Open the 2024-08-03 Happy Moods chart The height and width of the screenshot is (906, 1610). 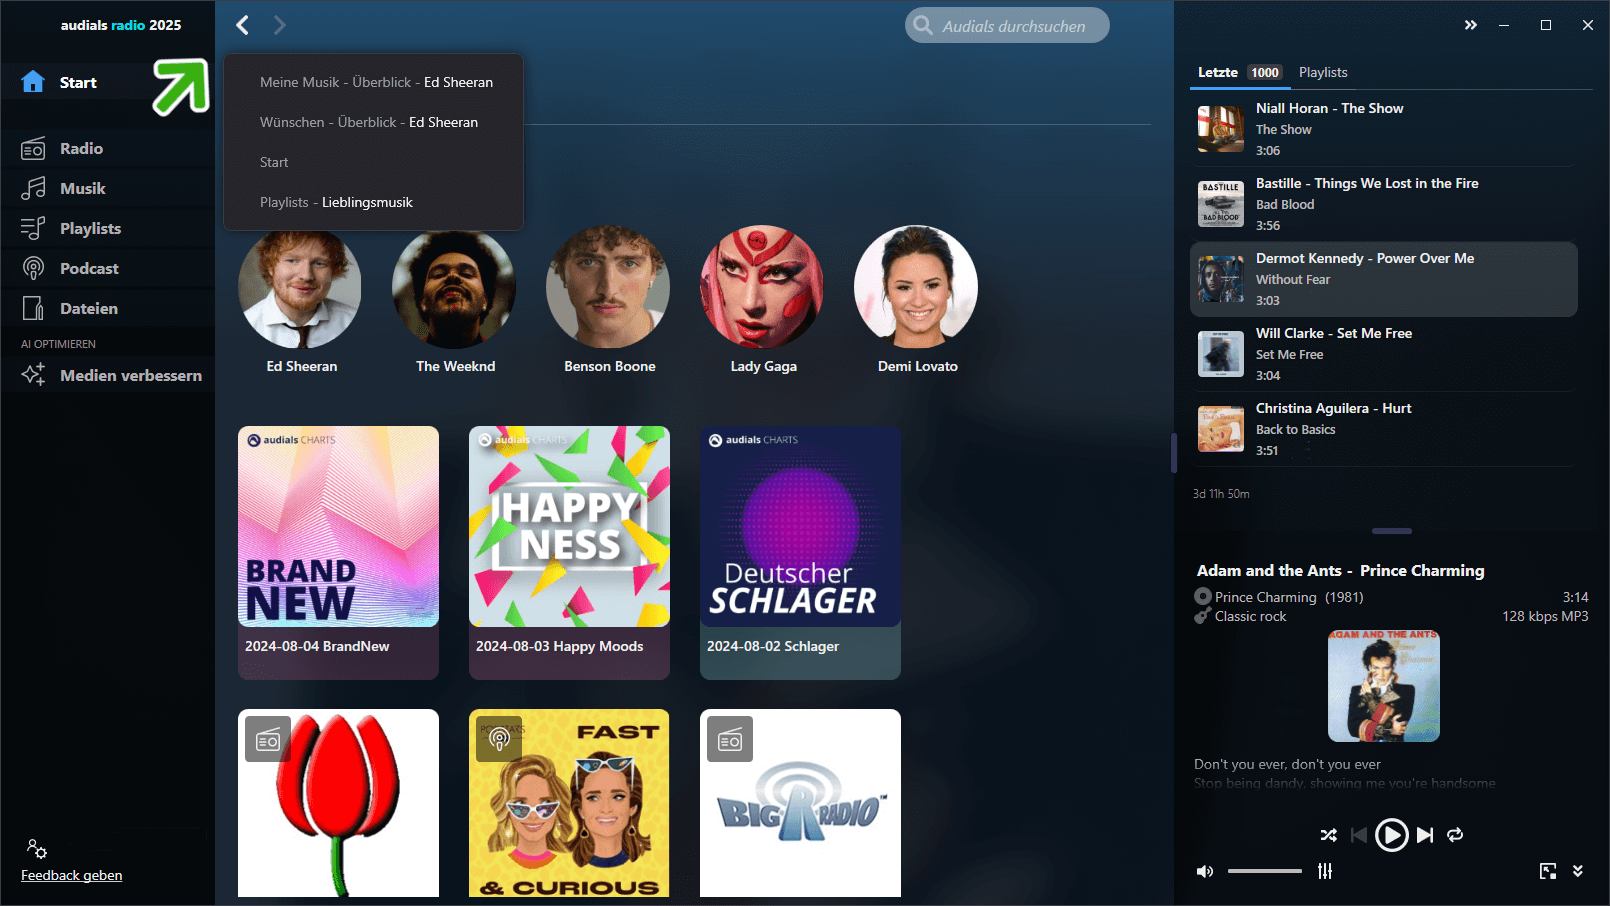pyautogui.click(x=569, y=552)
